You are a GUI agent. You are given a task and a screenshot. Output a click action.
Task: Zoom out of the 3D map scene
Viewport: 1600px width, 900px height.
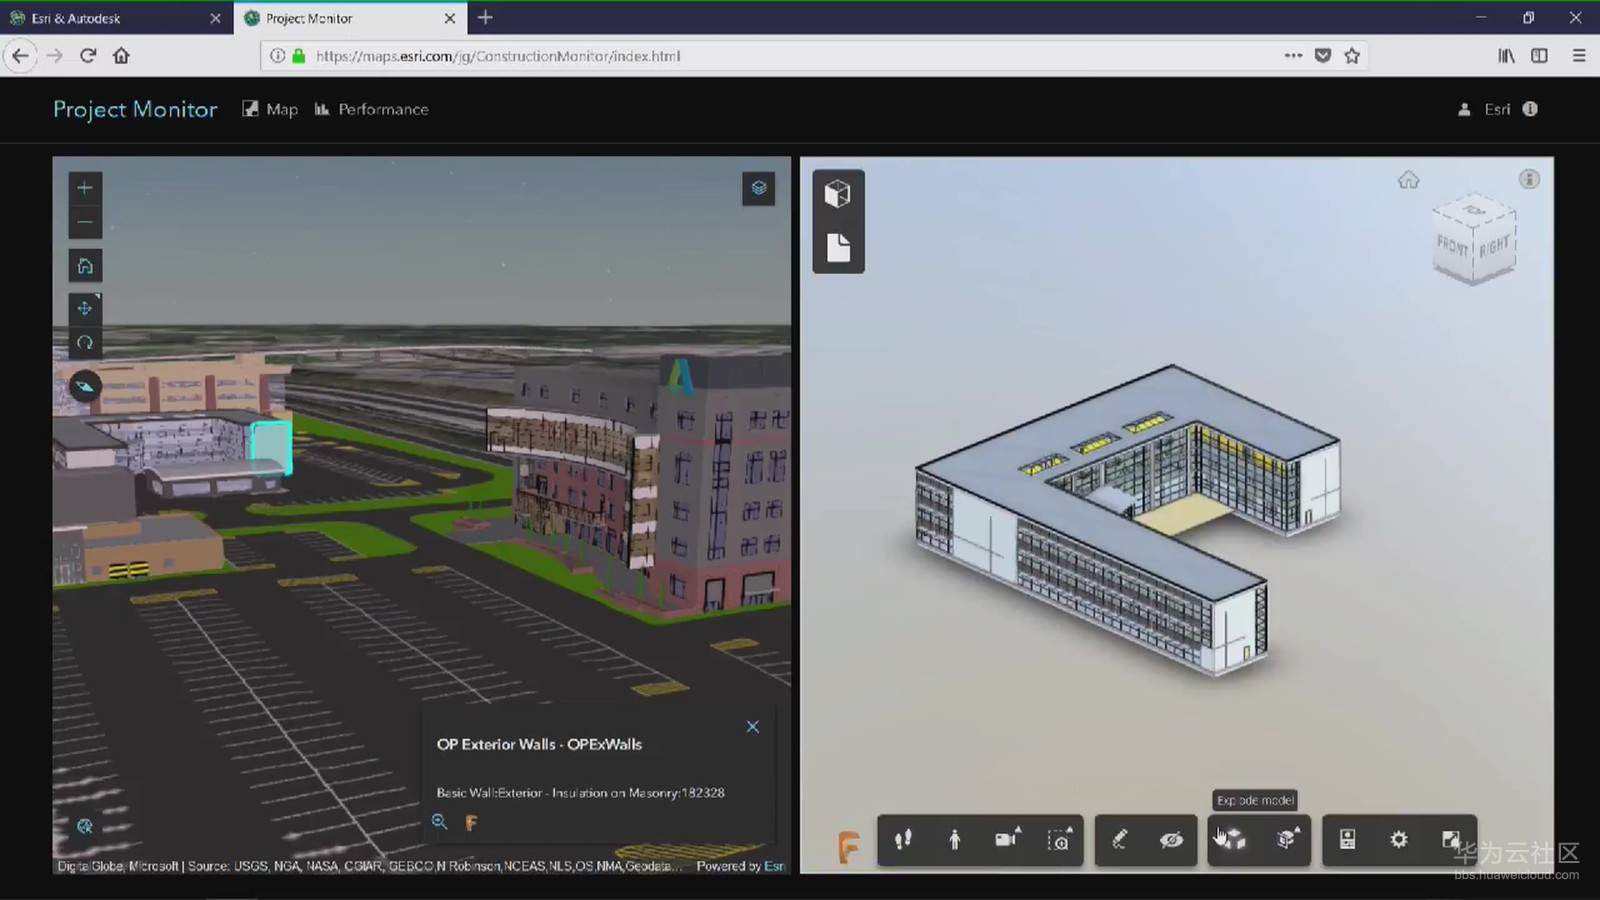[85, 222]
